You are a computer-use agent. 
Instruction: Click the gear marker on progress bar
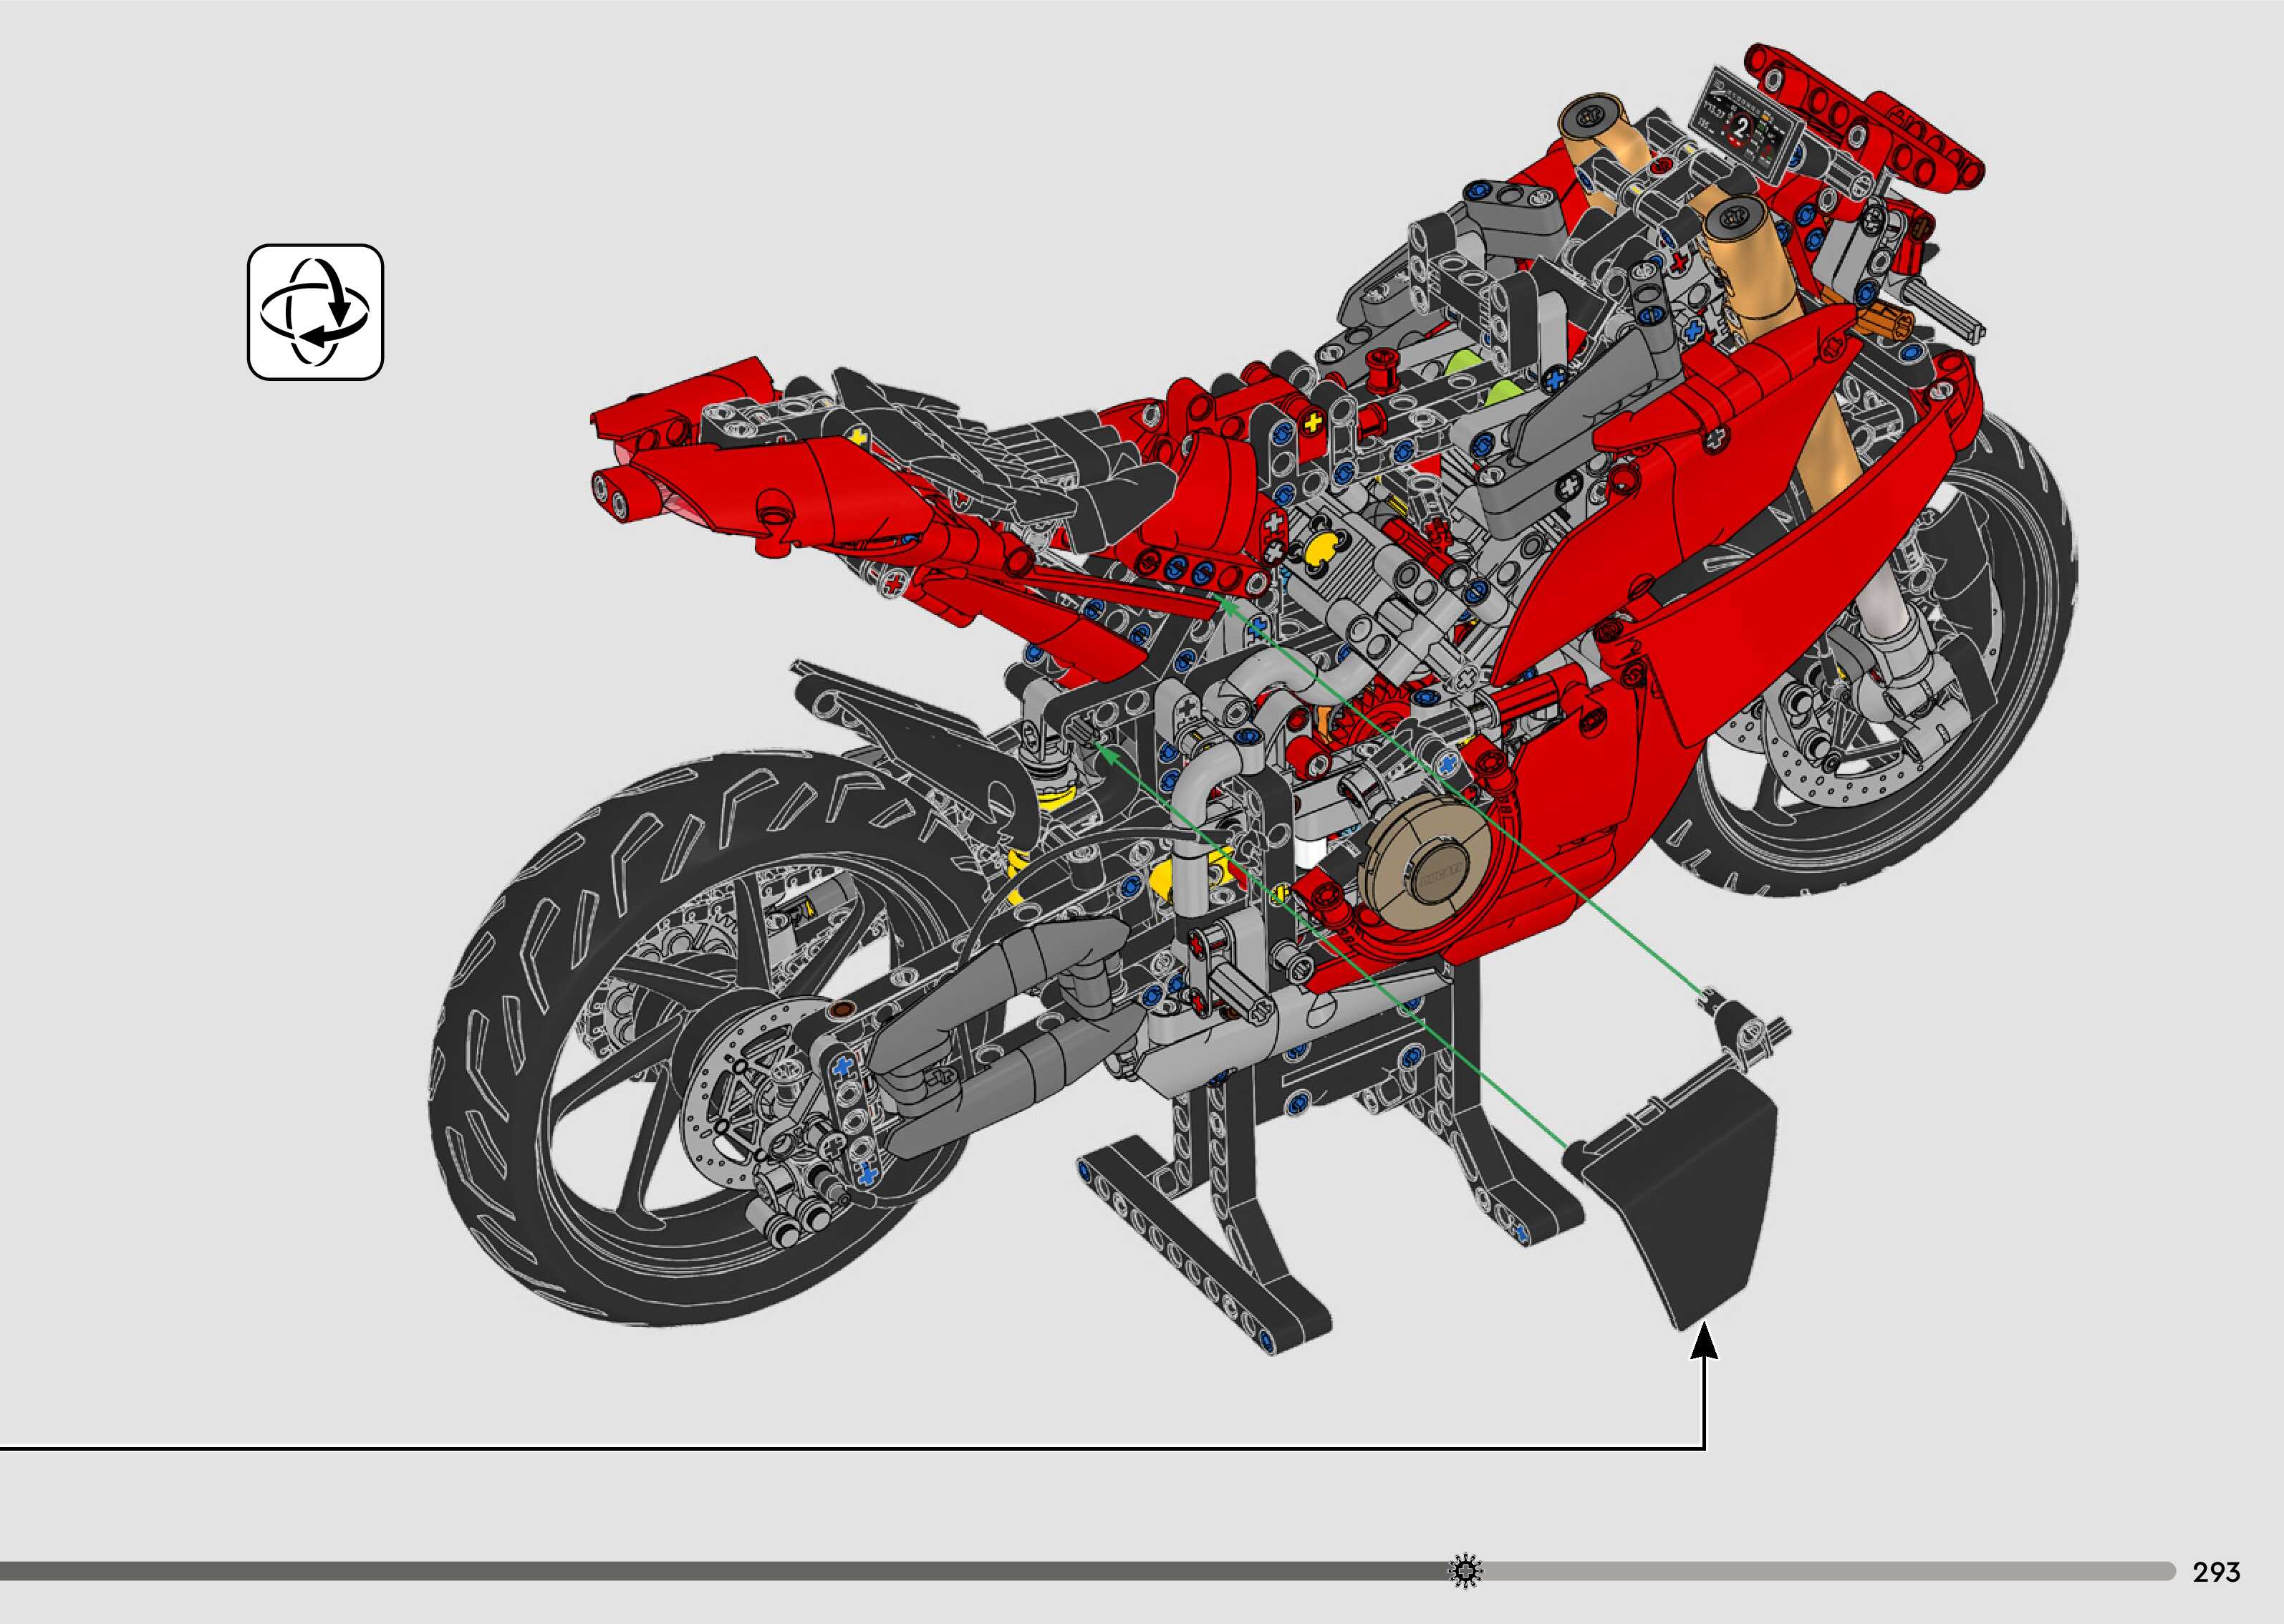tap(1466, 1571)
